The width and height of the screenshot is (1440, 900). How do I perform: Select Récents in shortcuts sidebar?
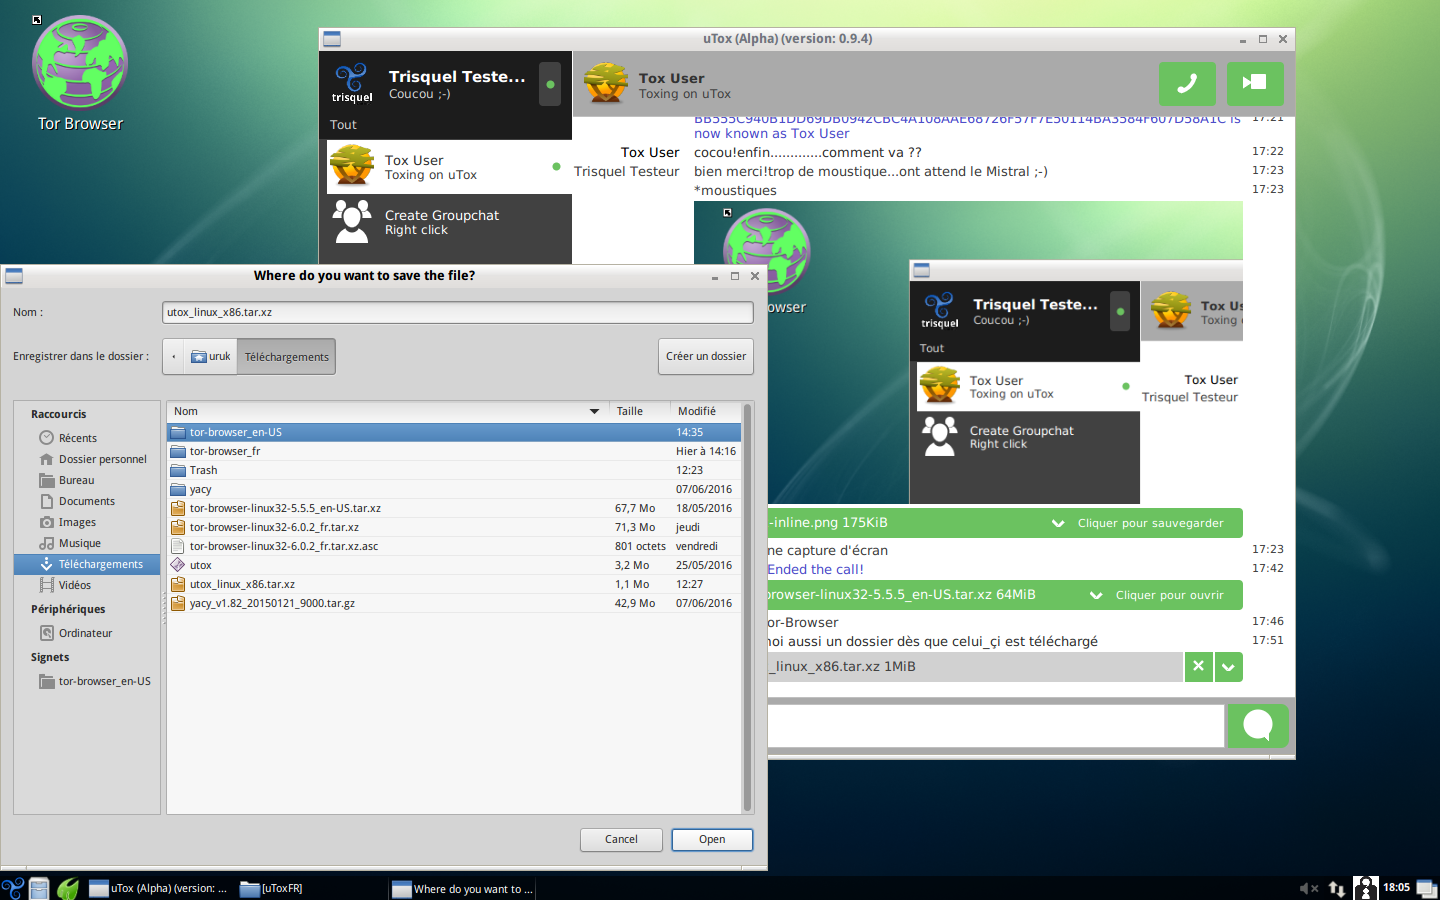[x=87, y=438]
